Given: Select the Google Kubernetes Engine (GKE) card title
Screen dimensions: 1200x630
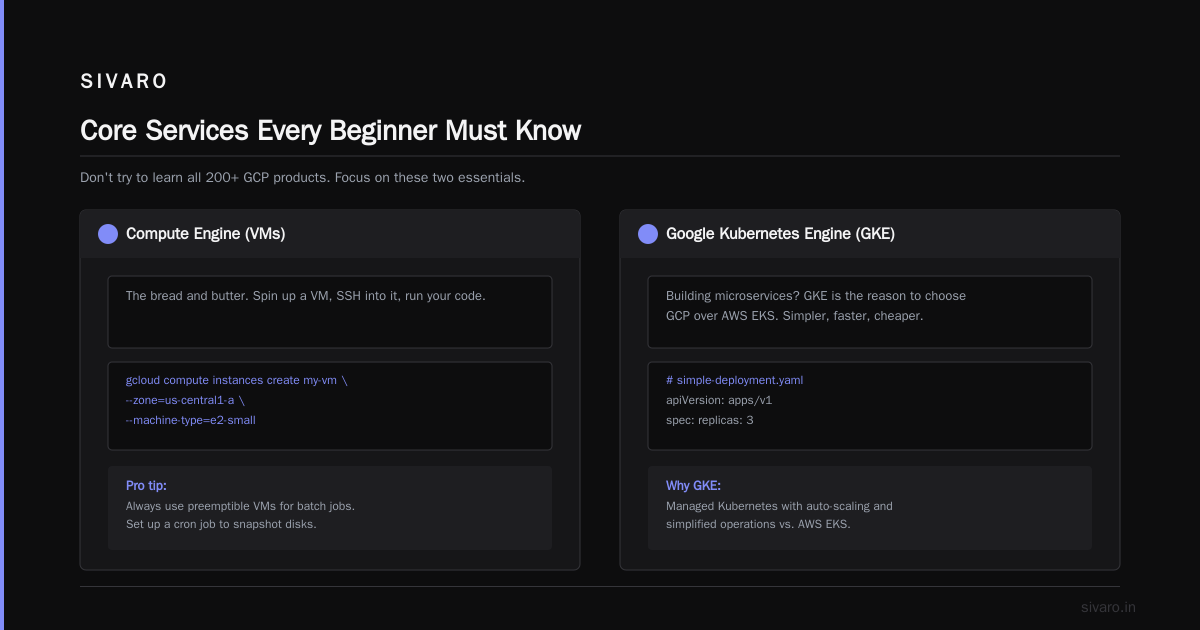Looking at the screenshot, I should (780, 234).
